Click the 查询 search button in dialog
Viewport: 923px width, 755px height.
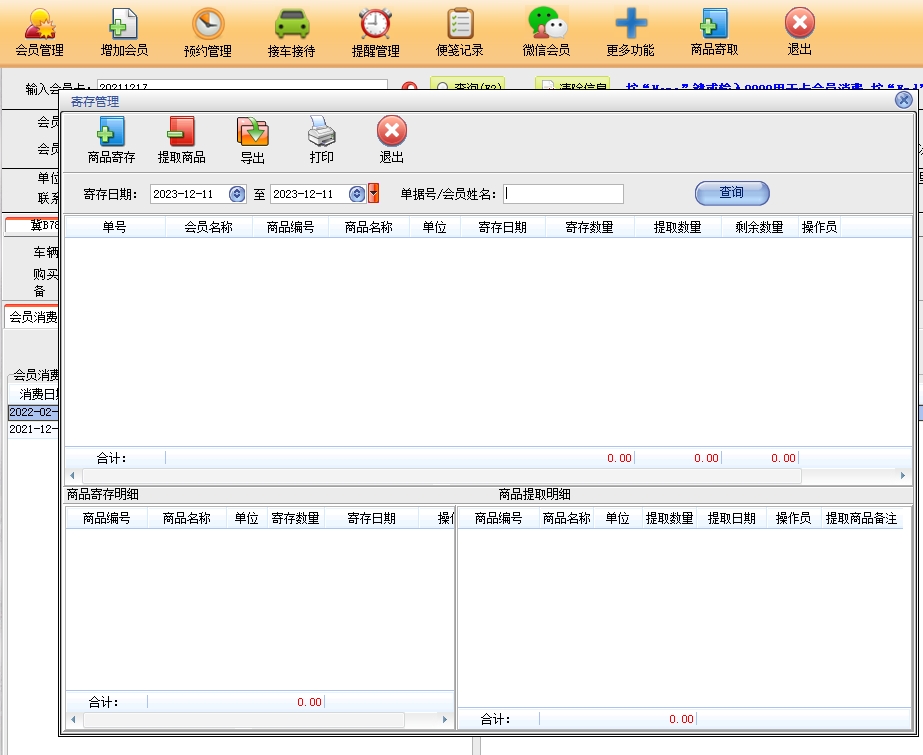pos(731,193)
